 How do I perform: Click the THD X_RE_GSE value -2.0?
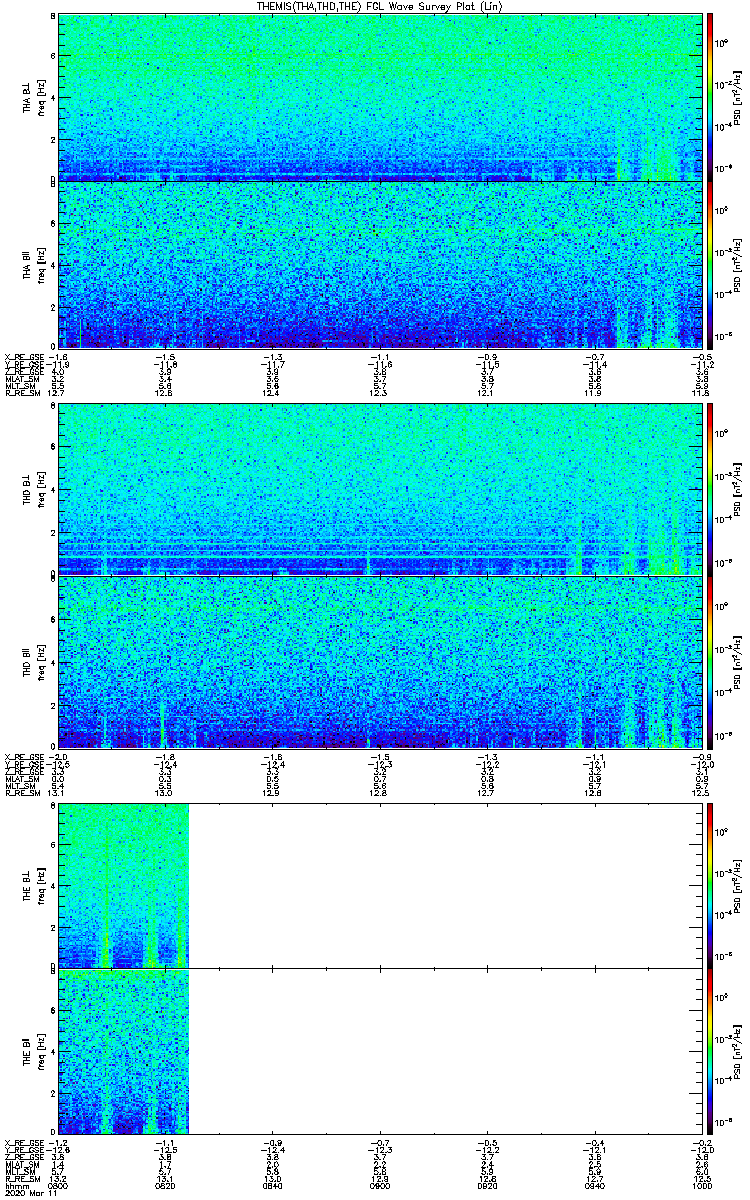pyautogui.click(x=58, y=755)
